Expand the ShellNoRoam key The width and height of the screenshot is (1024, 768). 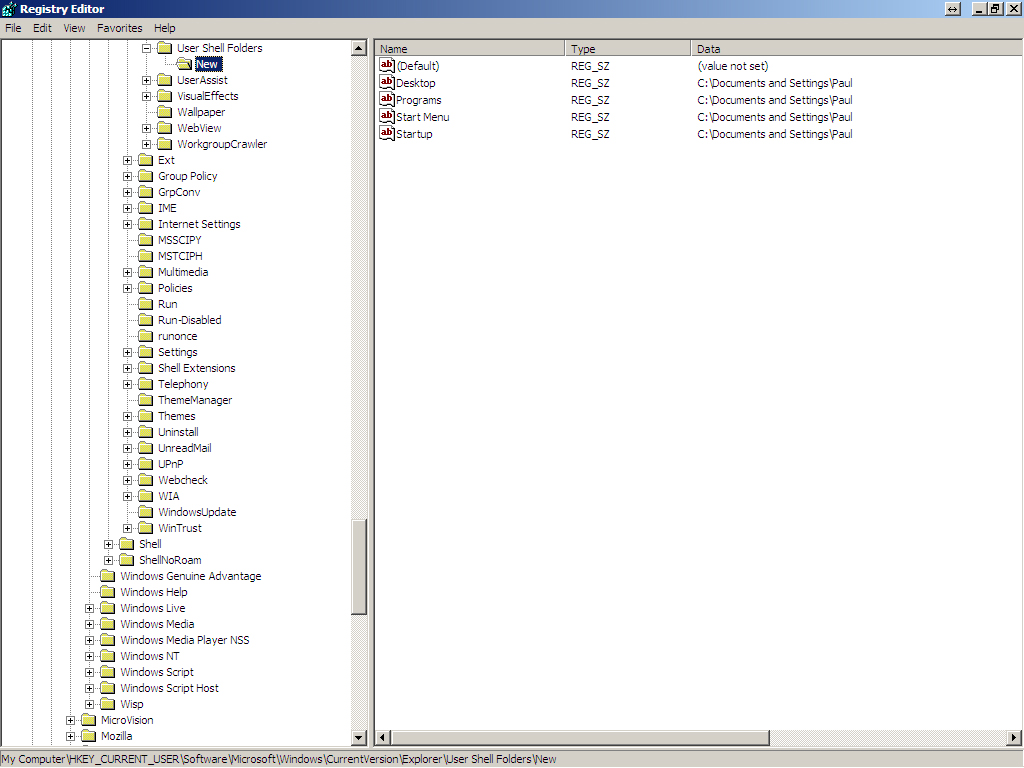point(109,560)
